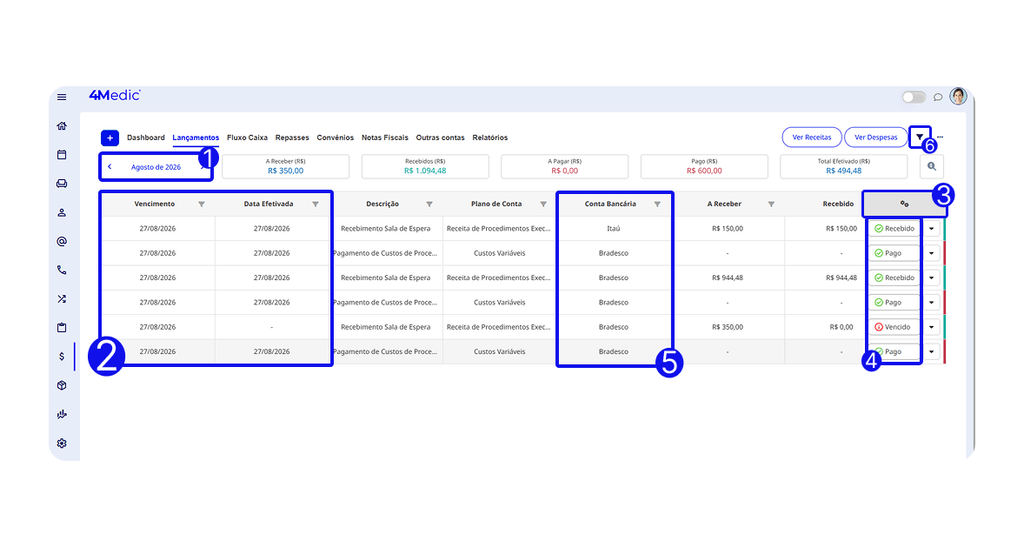
Task: Open the chat bubble icon
Action: (938, 97)
